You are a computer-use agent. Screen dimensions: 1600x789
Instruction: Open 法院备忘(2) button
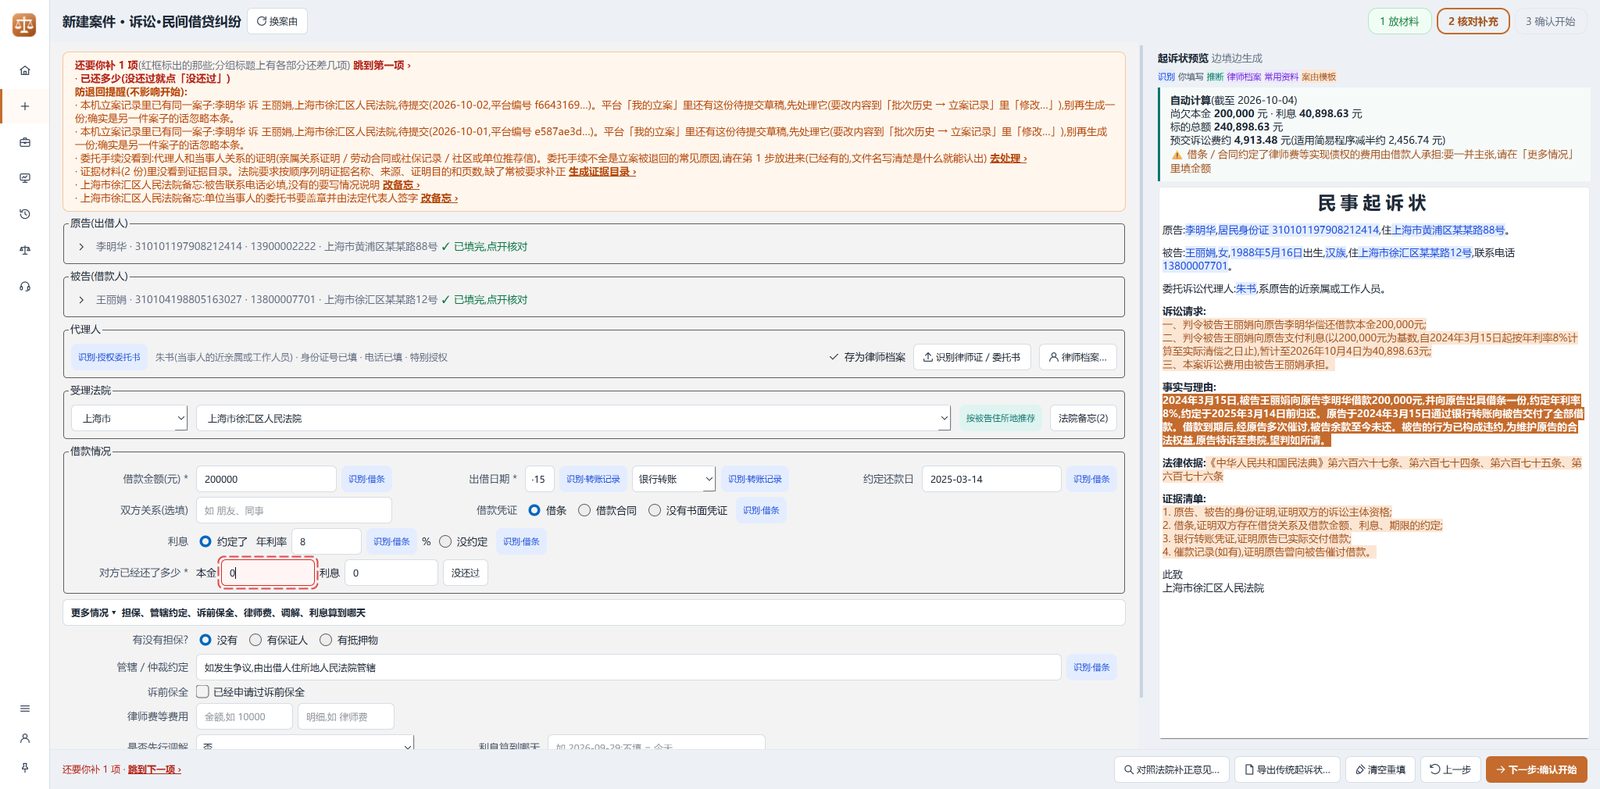pyautogui.click(x=1083, y=418)
